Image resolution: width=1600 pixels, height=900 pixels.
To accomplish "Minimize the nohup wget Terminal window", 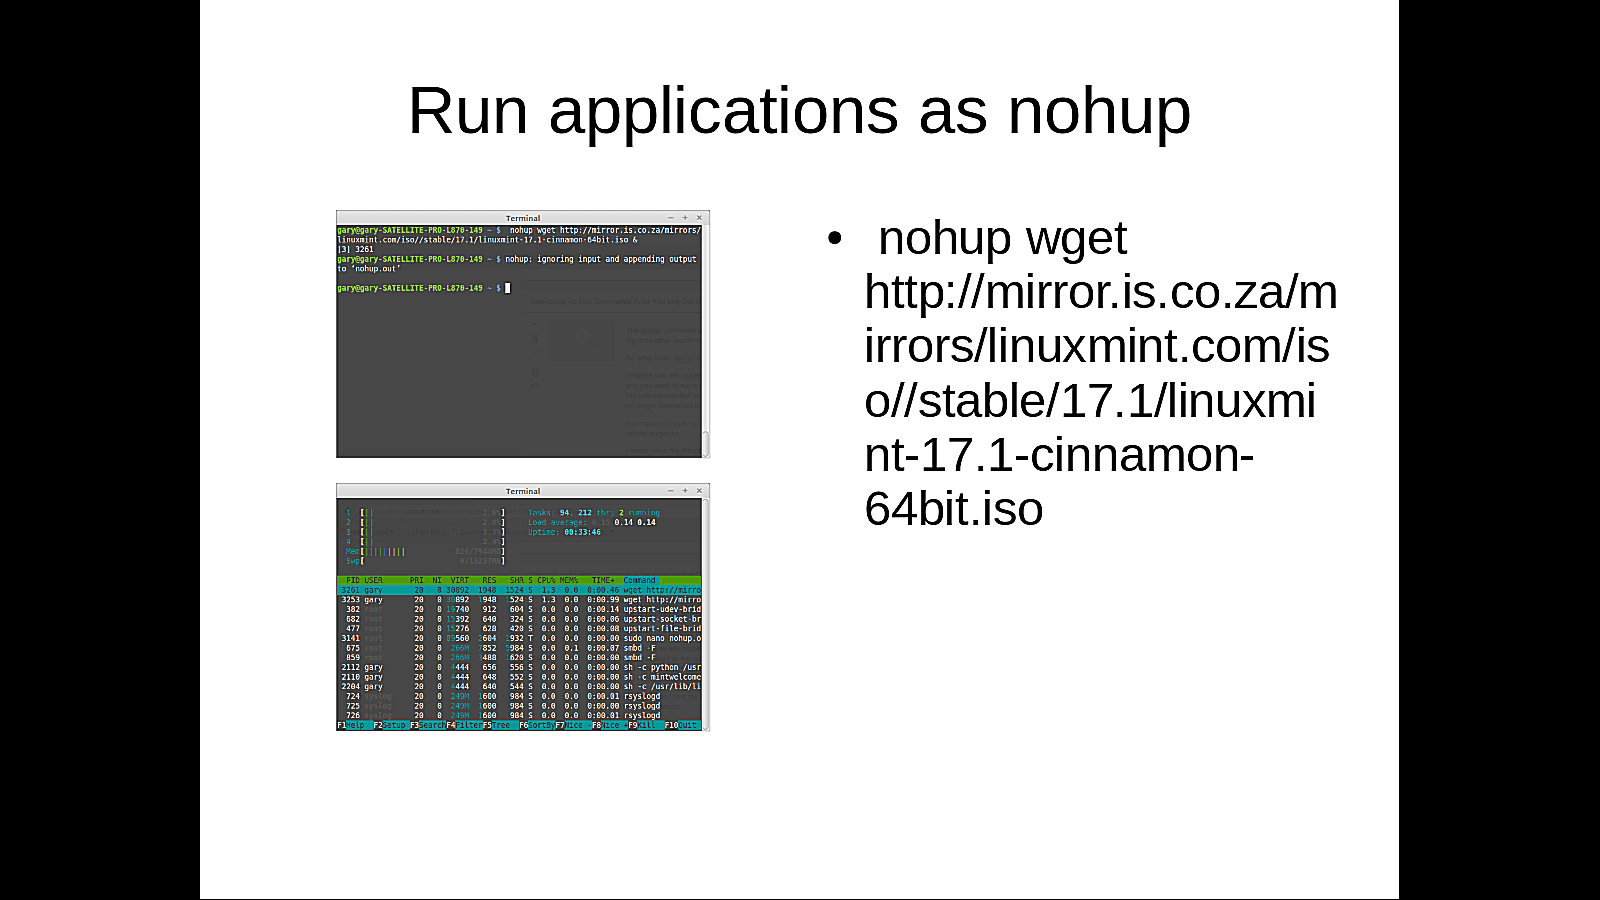I will (x=671, y=217).
